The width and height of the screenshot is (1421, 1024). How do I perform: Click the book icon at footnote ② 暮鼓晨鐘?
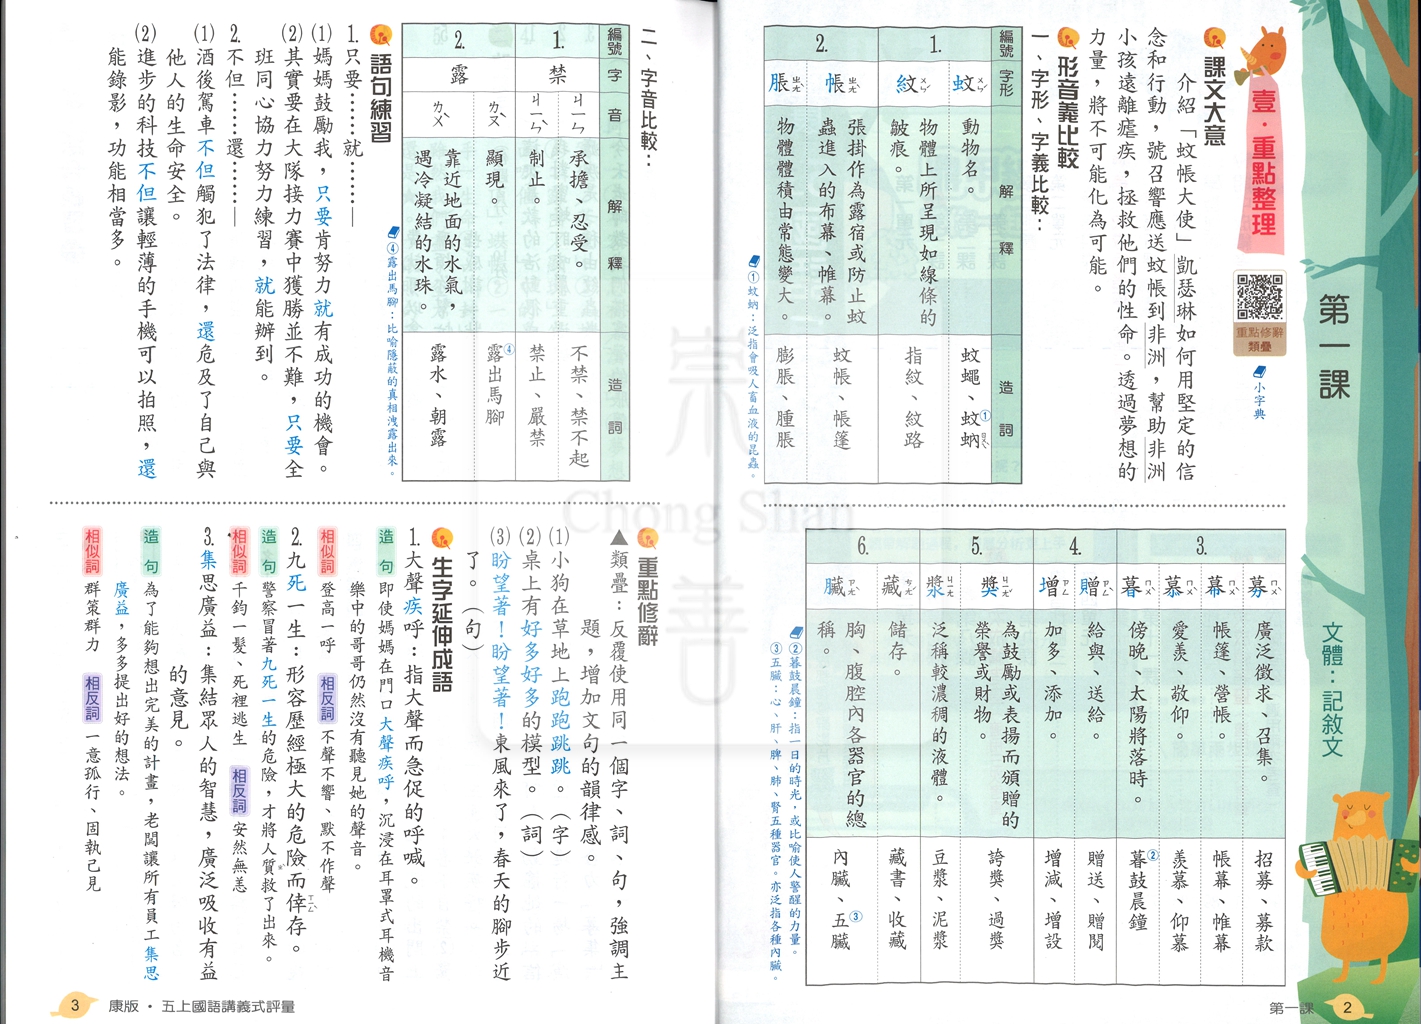(x=796, y=633)
